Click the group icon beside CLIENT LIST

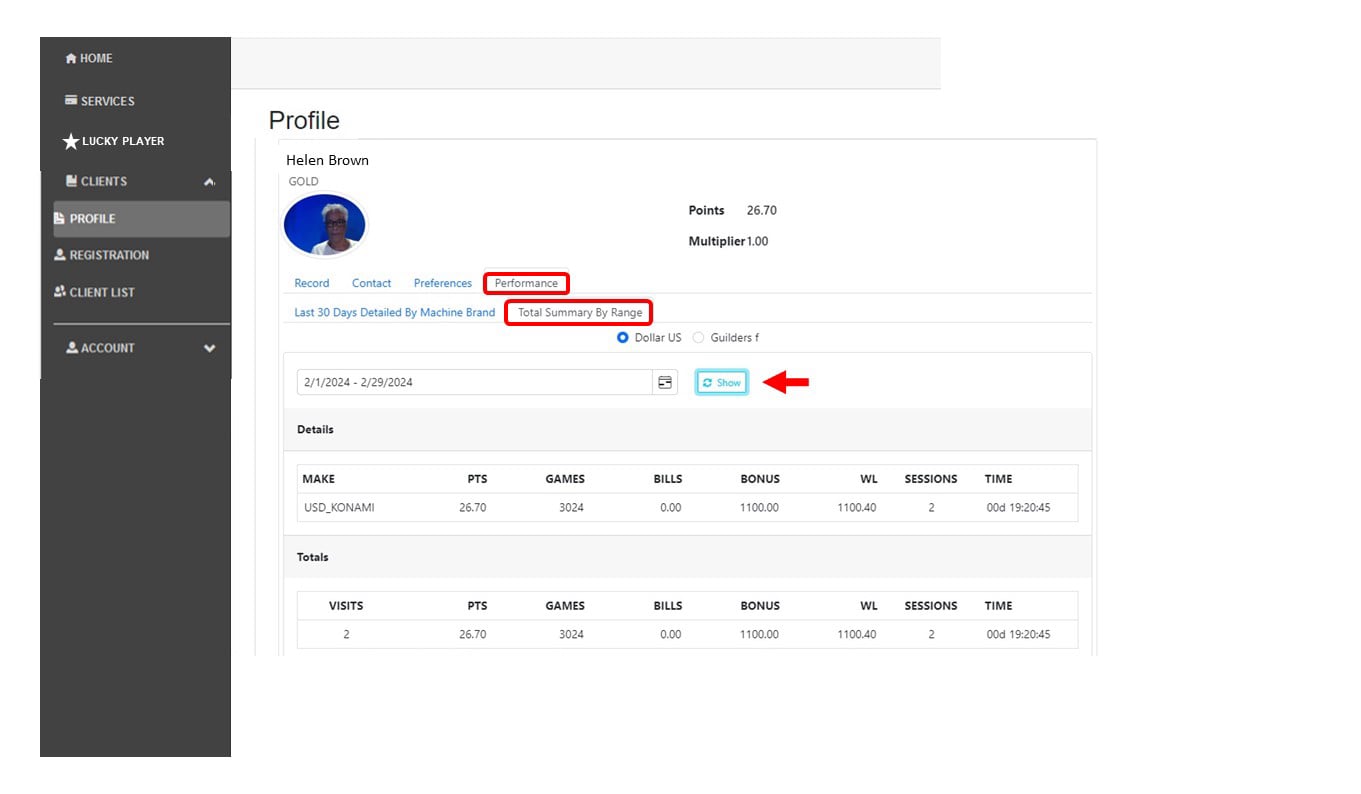tap(60, 292)
